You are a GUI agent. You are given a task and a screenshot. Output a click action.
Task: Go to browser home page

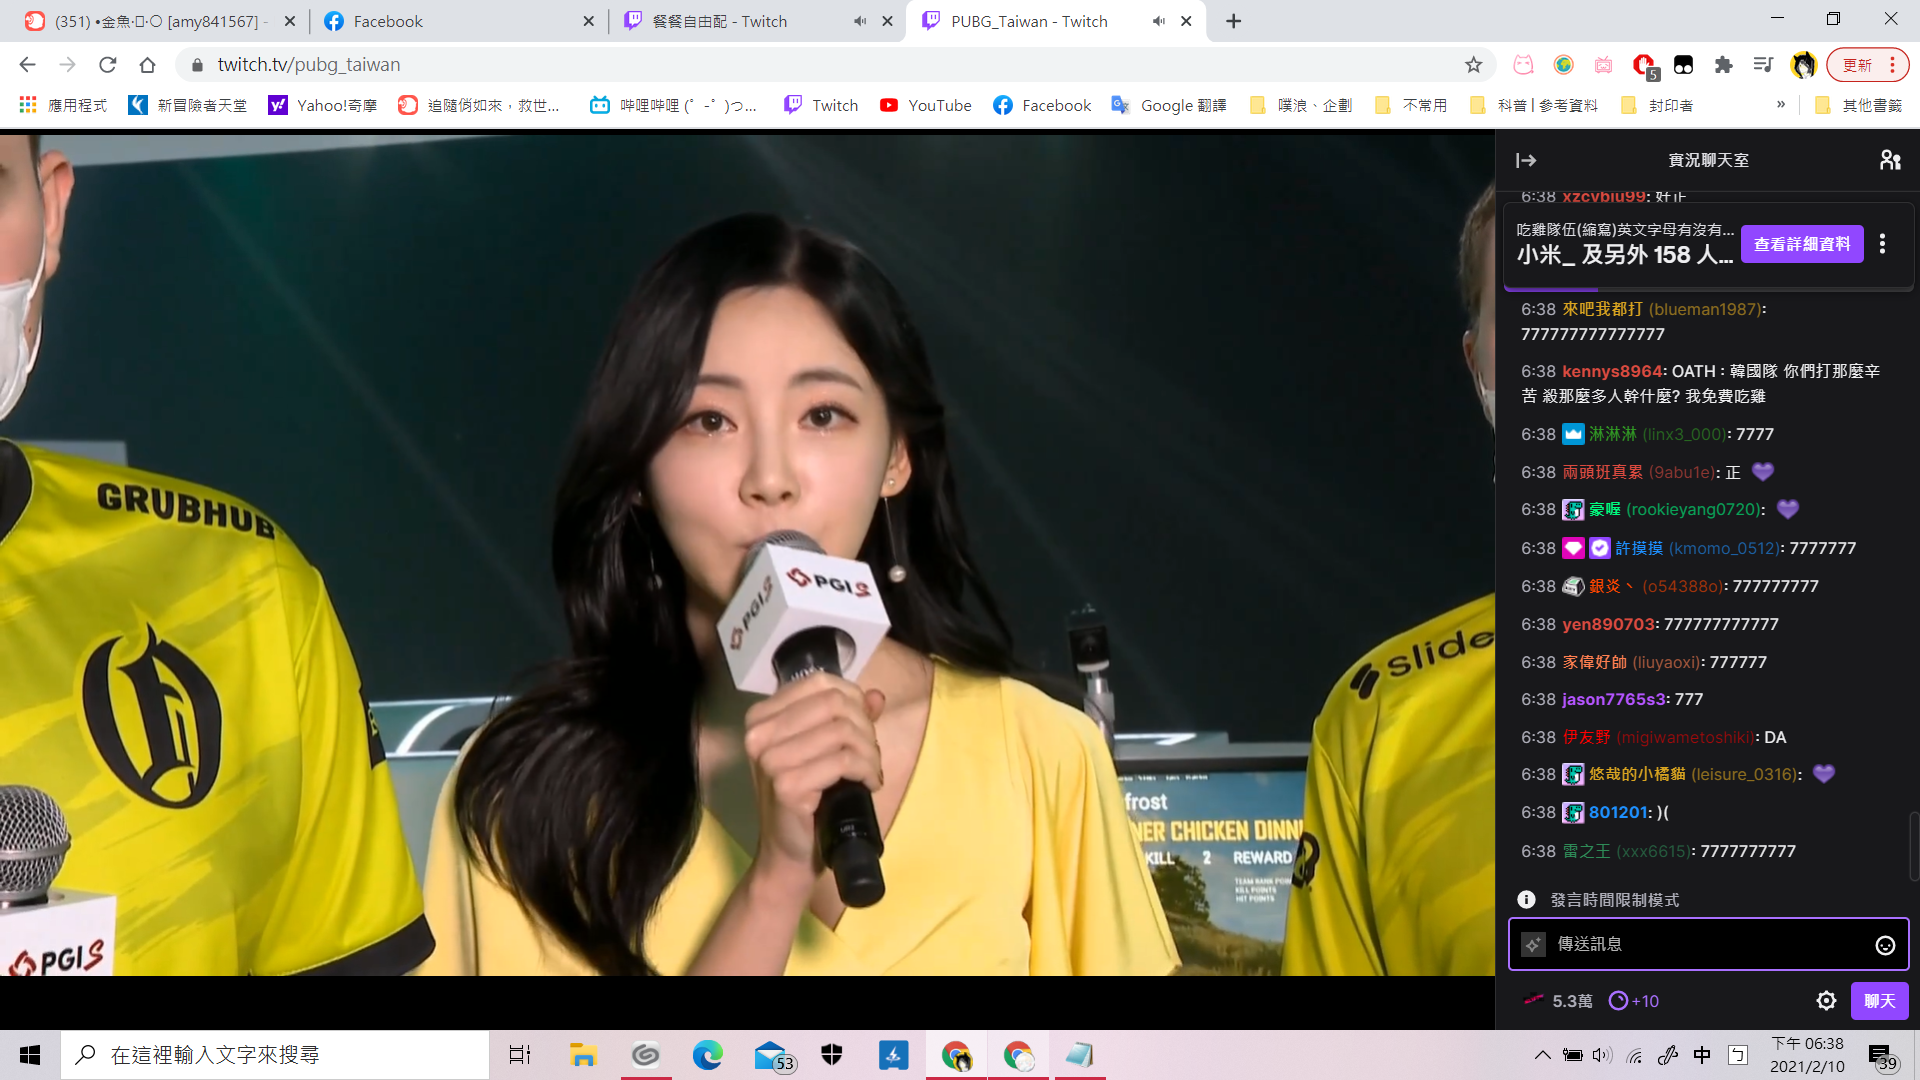[x=147, y=65]
